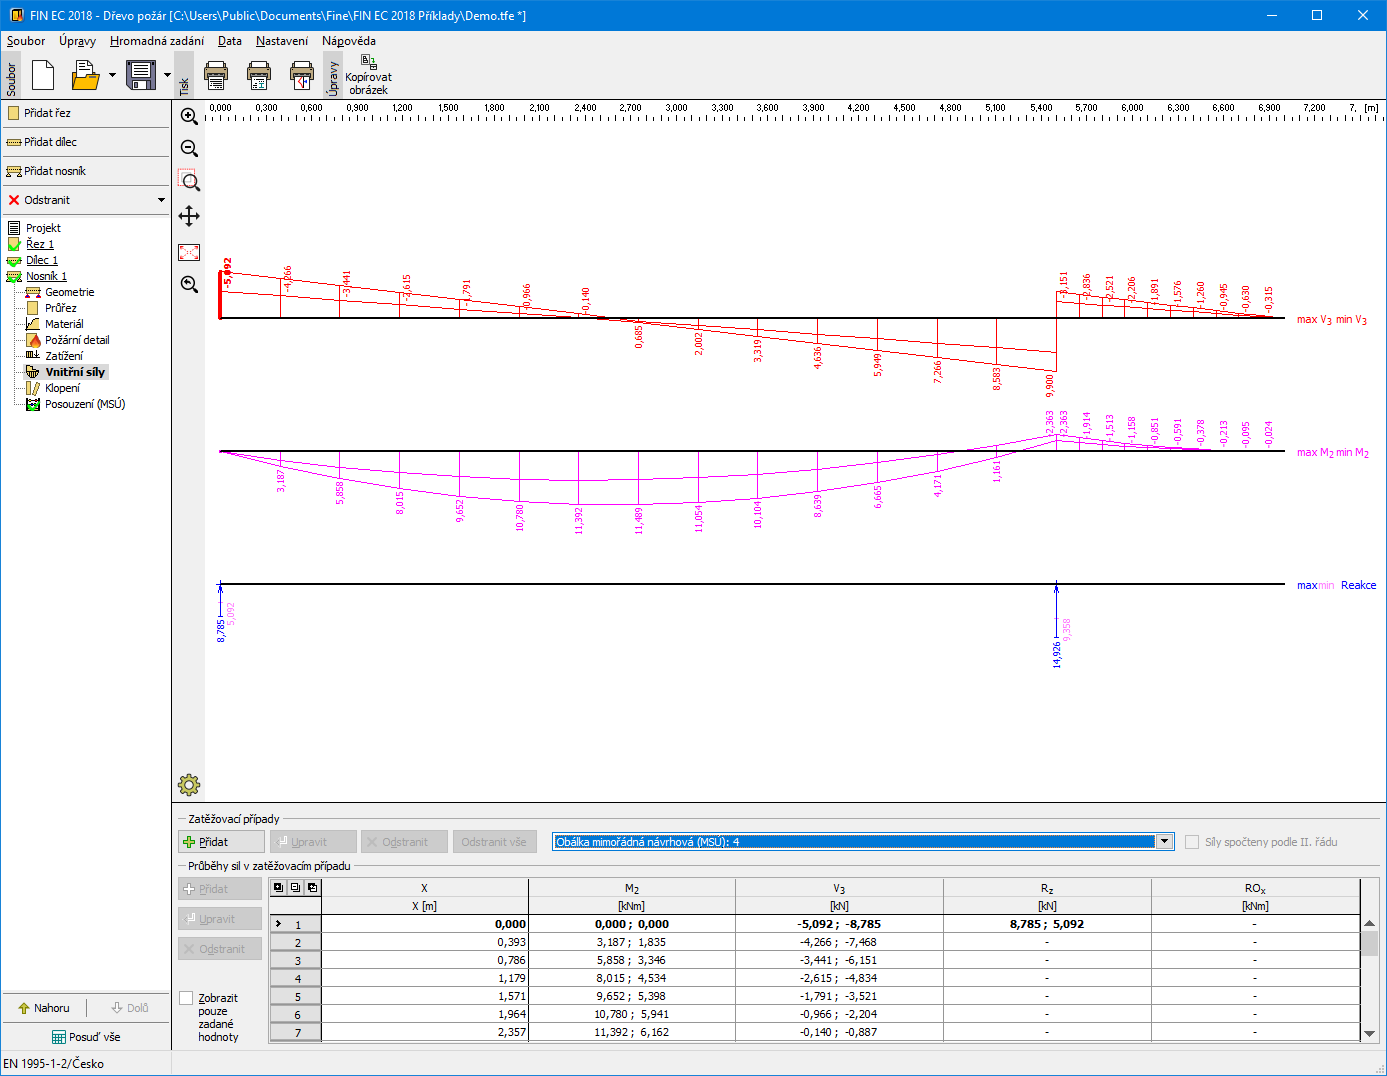Click M2 cell 11,392 ; 6,162
This screenshot has width=1387, height=1076.
pyautogui.click(x=632, y=1032)
